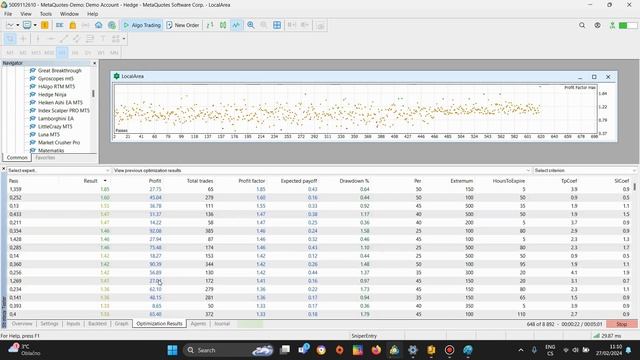Open the shapes objects dropdown
The height and width of the screenshot is (360, 640).
(124, 39)
